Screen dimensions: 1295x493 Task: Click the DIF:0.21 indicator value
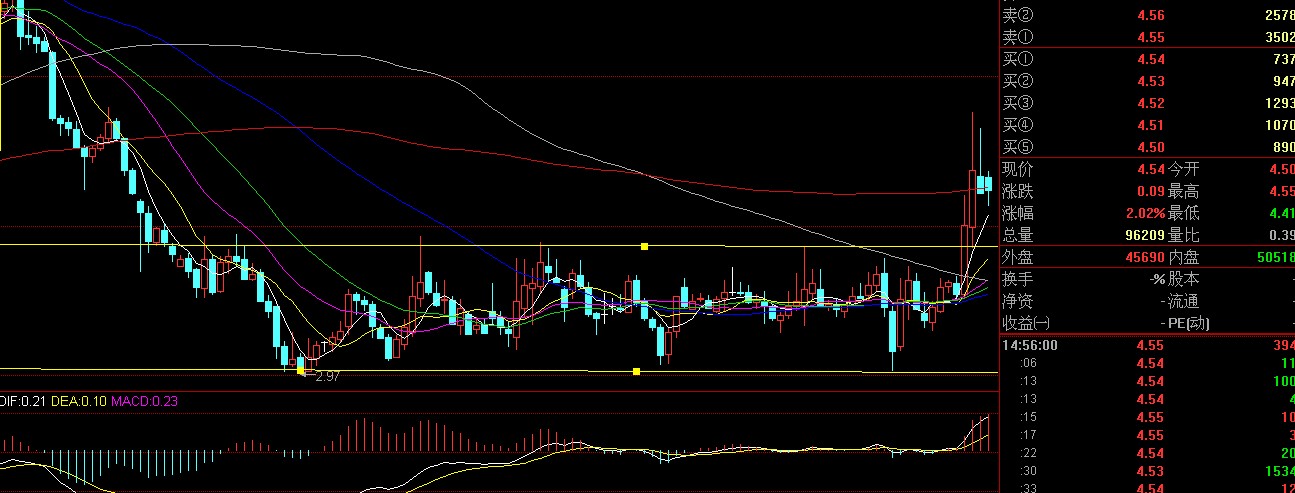(x=22, y=400)
